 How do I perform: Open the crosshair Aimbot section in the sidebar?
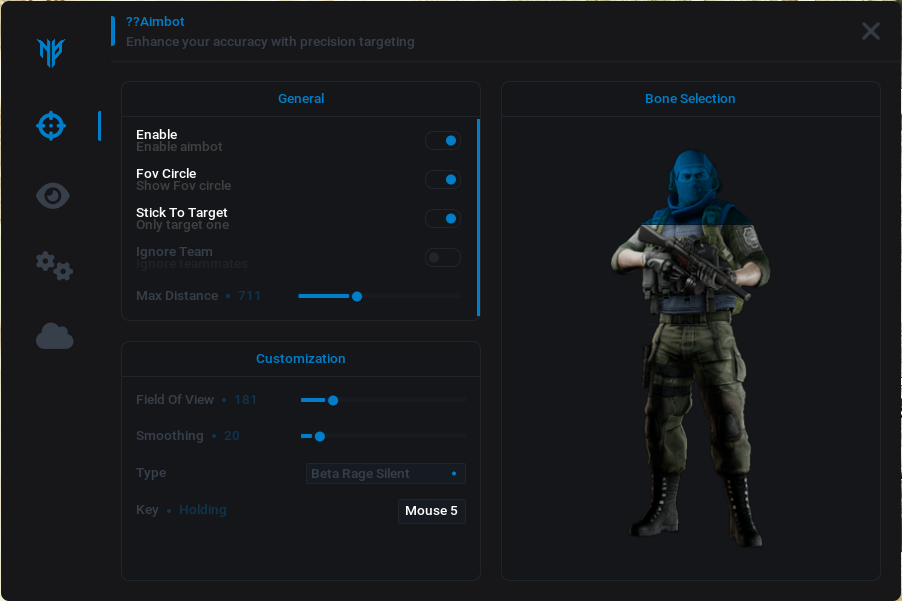pyautogui.click(x=51, y=126)
